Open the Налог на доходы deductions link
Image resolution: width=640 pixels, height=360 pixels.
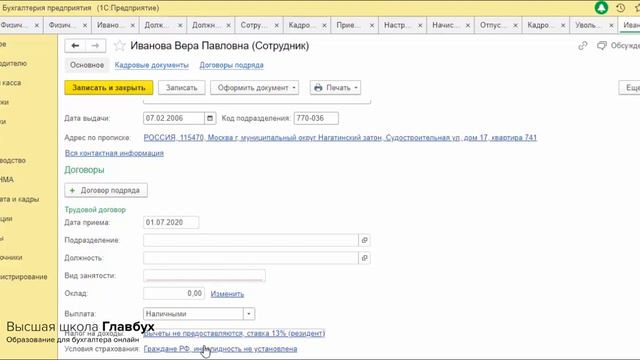click(x=234, y=333)
